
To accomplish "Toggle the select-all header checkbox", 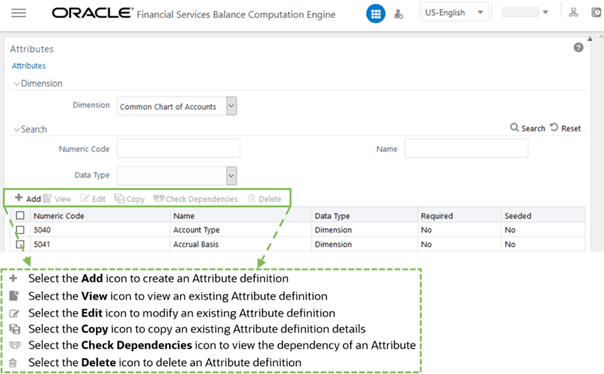I will tap(20, 215).
